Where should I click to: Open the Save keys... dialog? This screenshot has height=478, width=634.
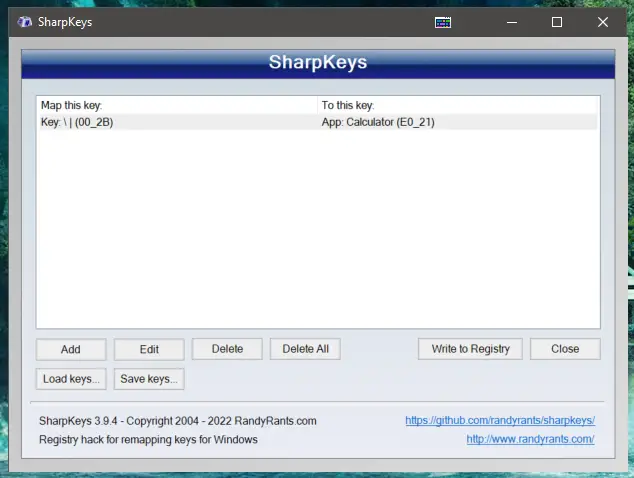[x=149, y=379]
